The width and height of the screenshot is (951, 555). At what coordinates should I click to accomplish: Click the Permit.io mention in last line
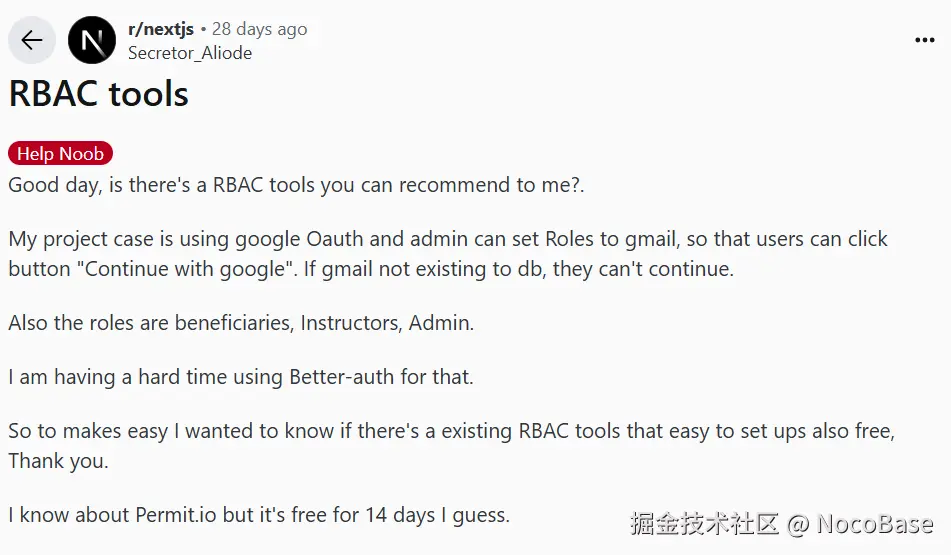[175, 515]
